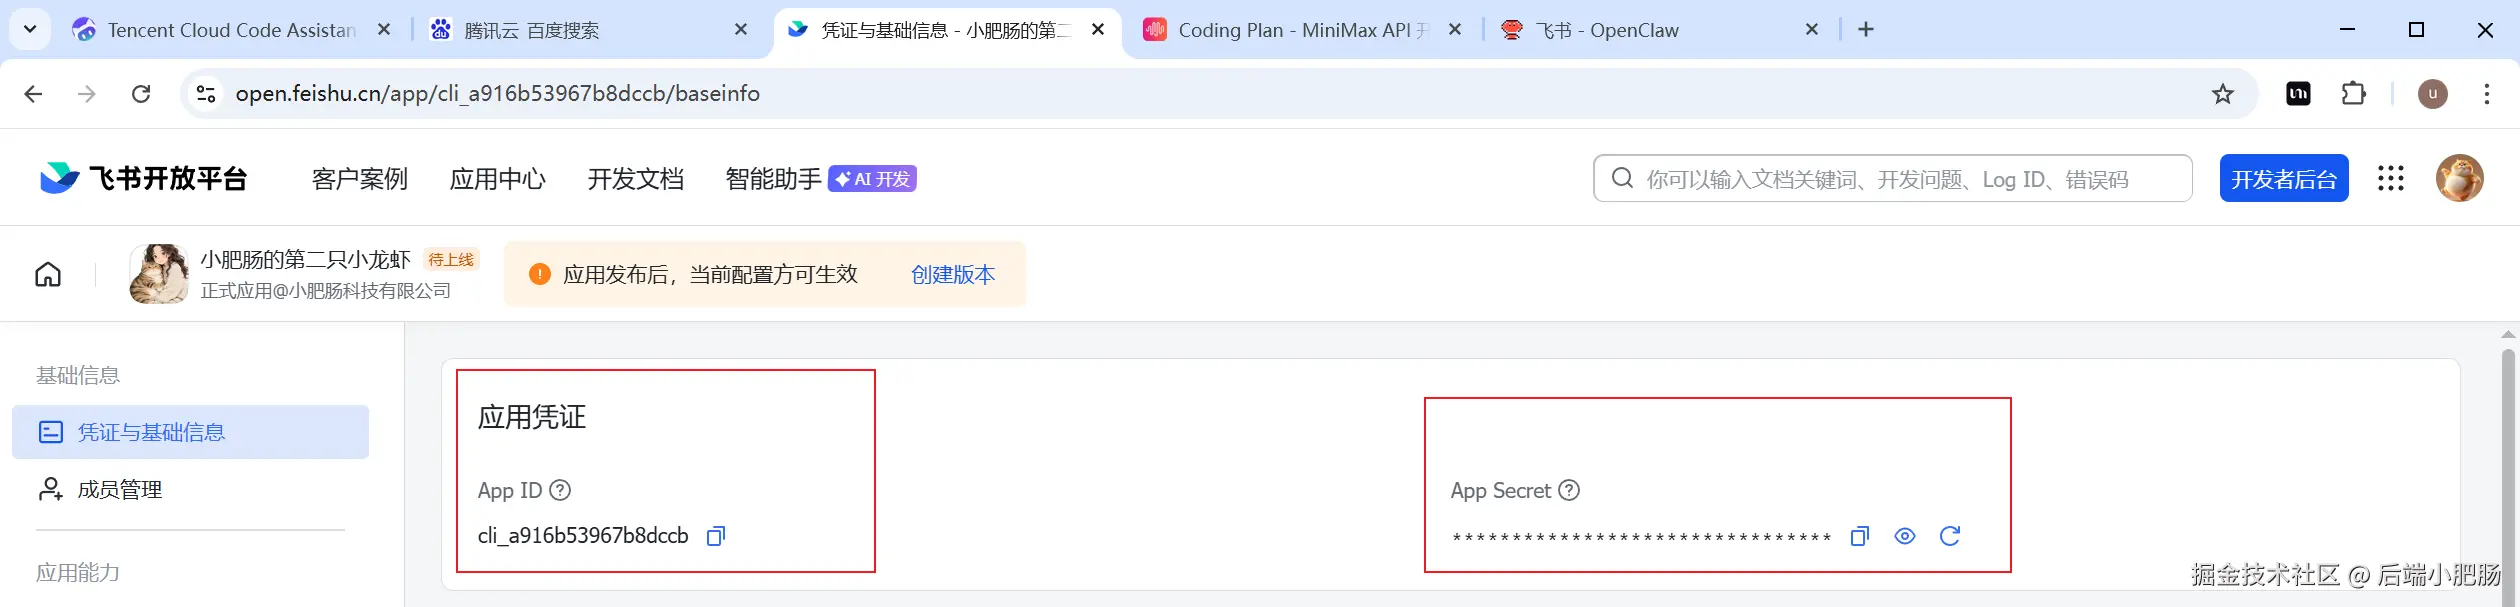This screenshot has height=607, width=2520.
Task: Open Chrome profile avatar
Action: (x=2433, y=94)
